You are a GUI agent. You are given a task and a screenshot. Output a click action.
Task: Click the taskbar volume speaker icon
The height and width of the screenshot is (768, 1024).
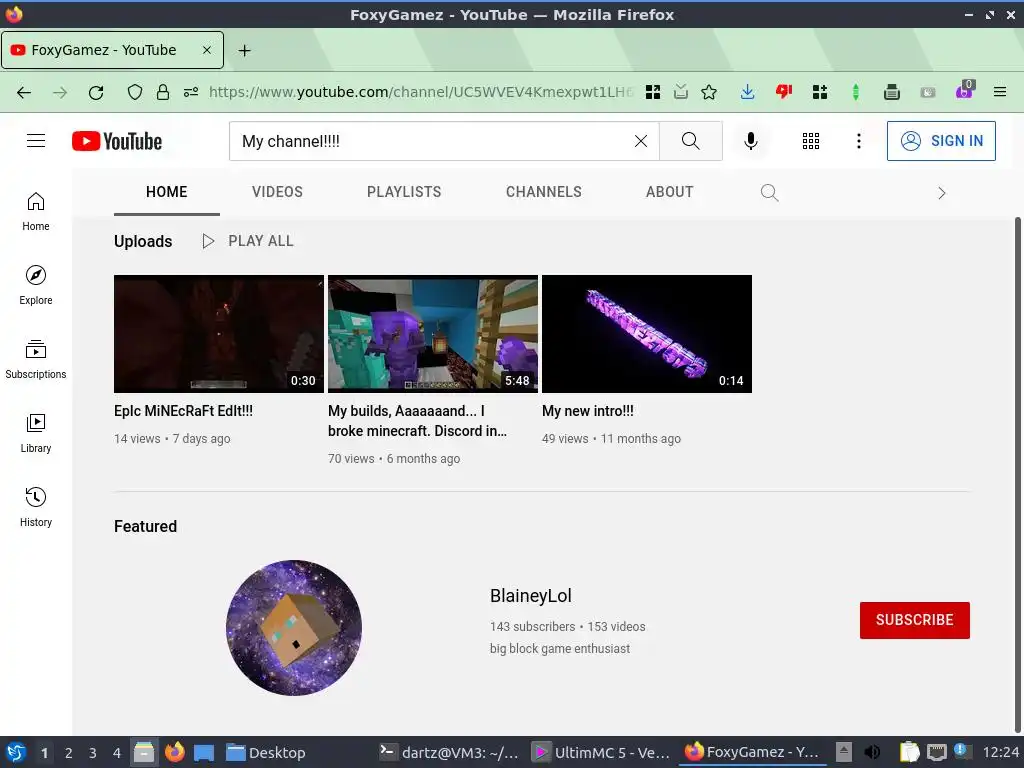872,753
